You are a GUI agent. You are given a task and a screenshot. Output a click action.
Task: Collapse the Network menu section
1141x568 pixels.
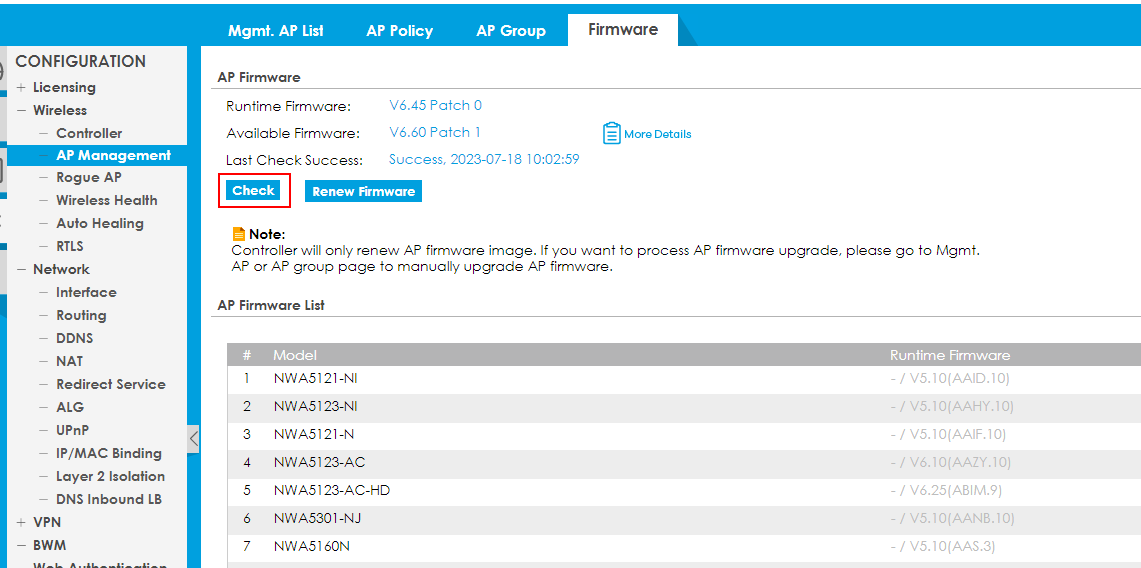point(21,270)
